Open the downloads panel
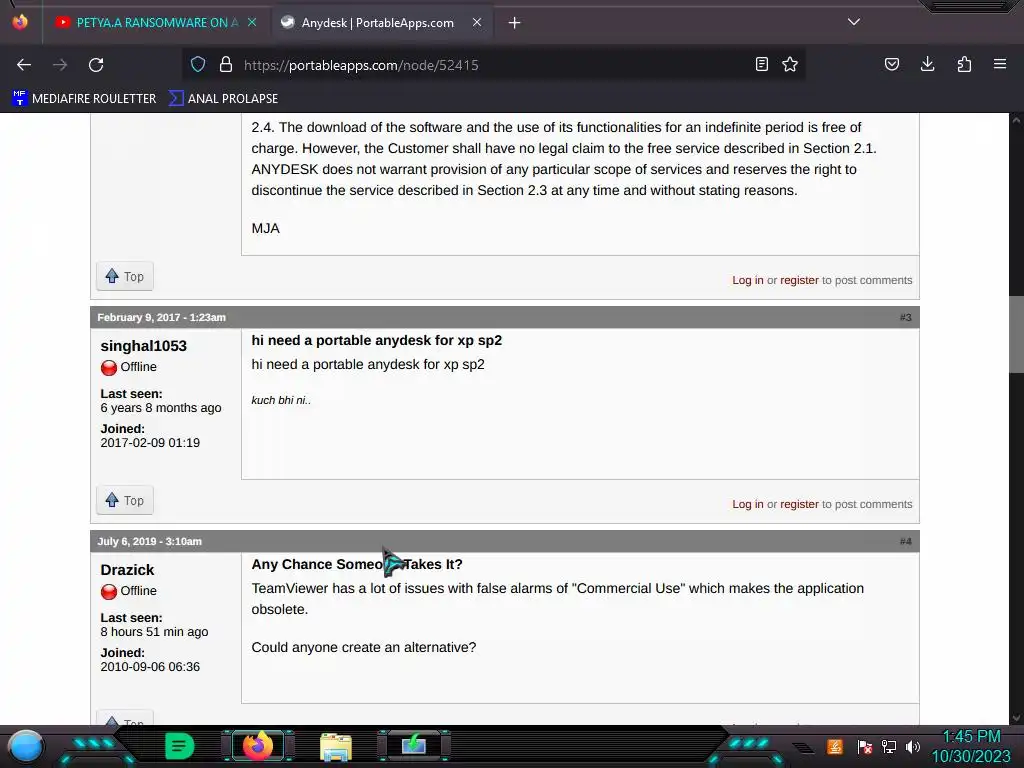Screen dimensions: 1024x768 click(x=927, y=64)
